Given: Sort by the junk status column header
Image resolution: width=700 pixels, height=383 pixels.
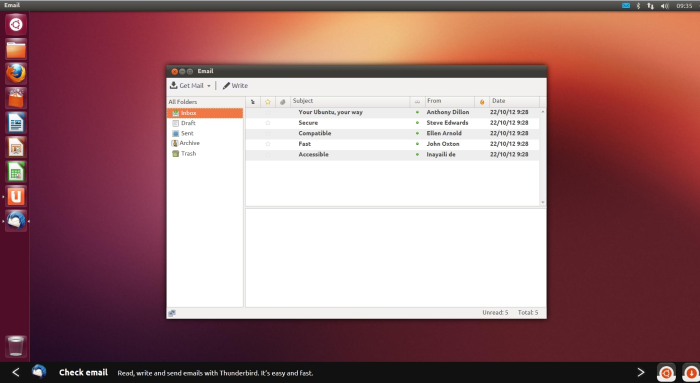Looking at the screenshot, I should tap(482, 102).
